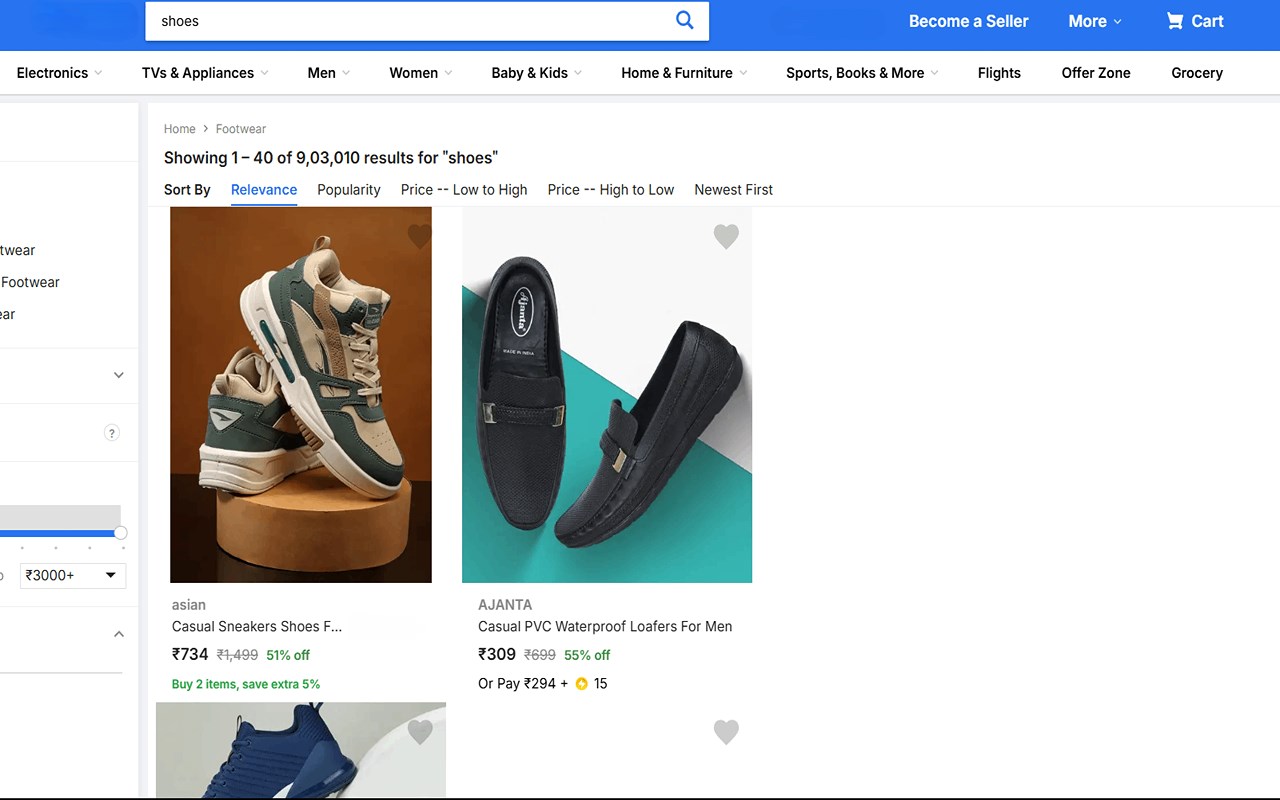Click the AJANTA brand name
Viewport: 1280px width, 800px height.
[505, 605]
